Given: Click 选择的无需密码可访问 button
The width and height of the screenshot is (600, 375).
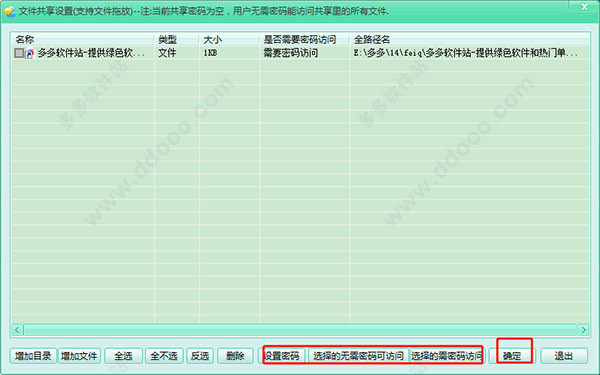Looking at the screenshot, I should click(x=359, y=356).
